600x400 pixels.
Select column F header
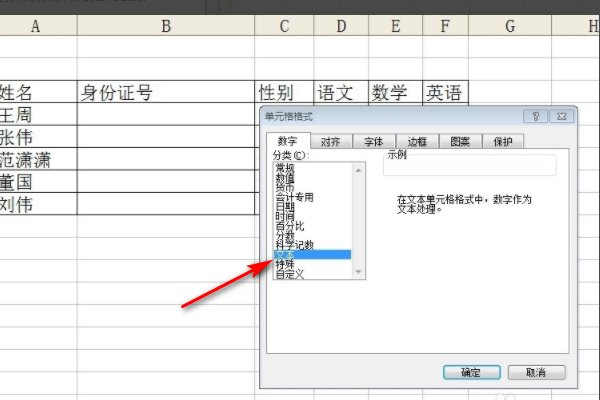pyautogui.click(x=445, y=26)
